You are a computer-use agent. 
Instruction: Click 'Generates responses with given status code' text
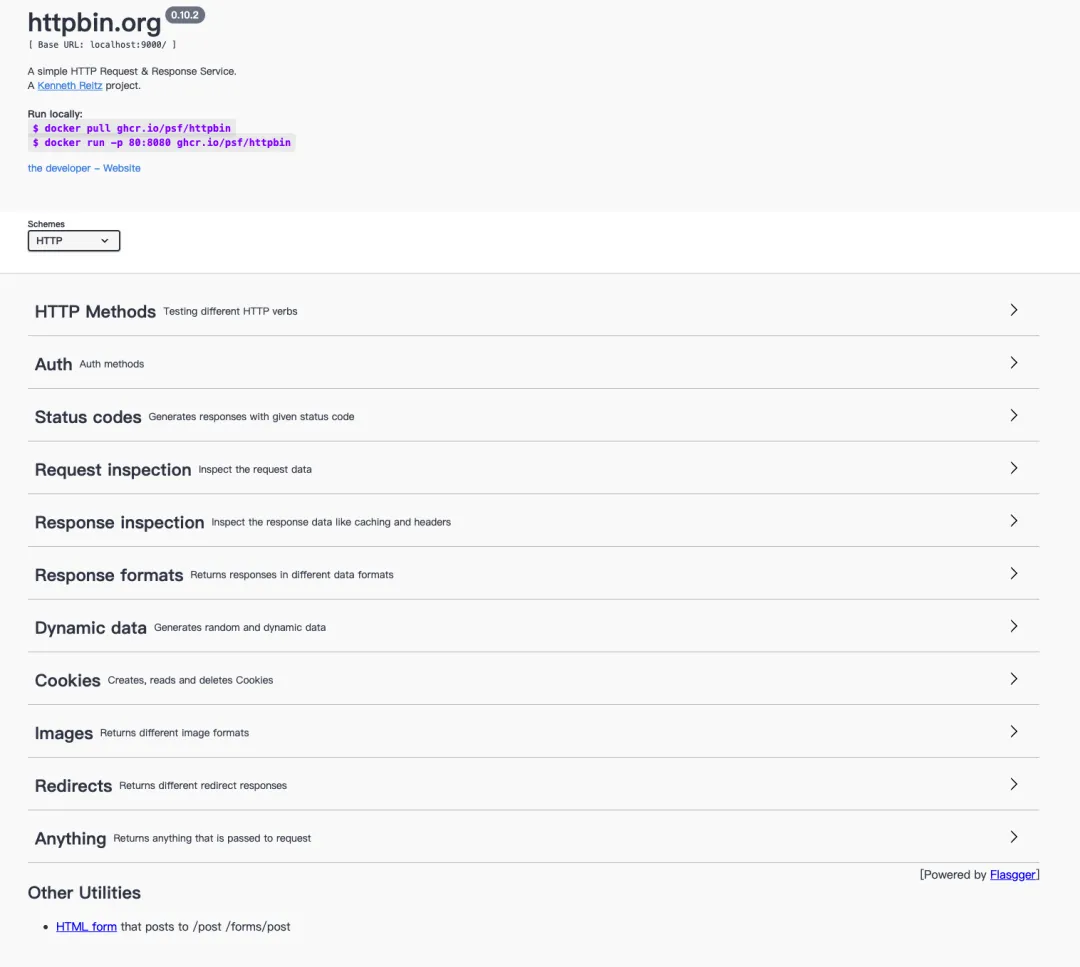coord(251,417)
